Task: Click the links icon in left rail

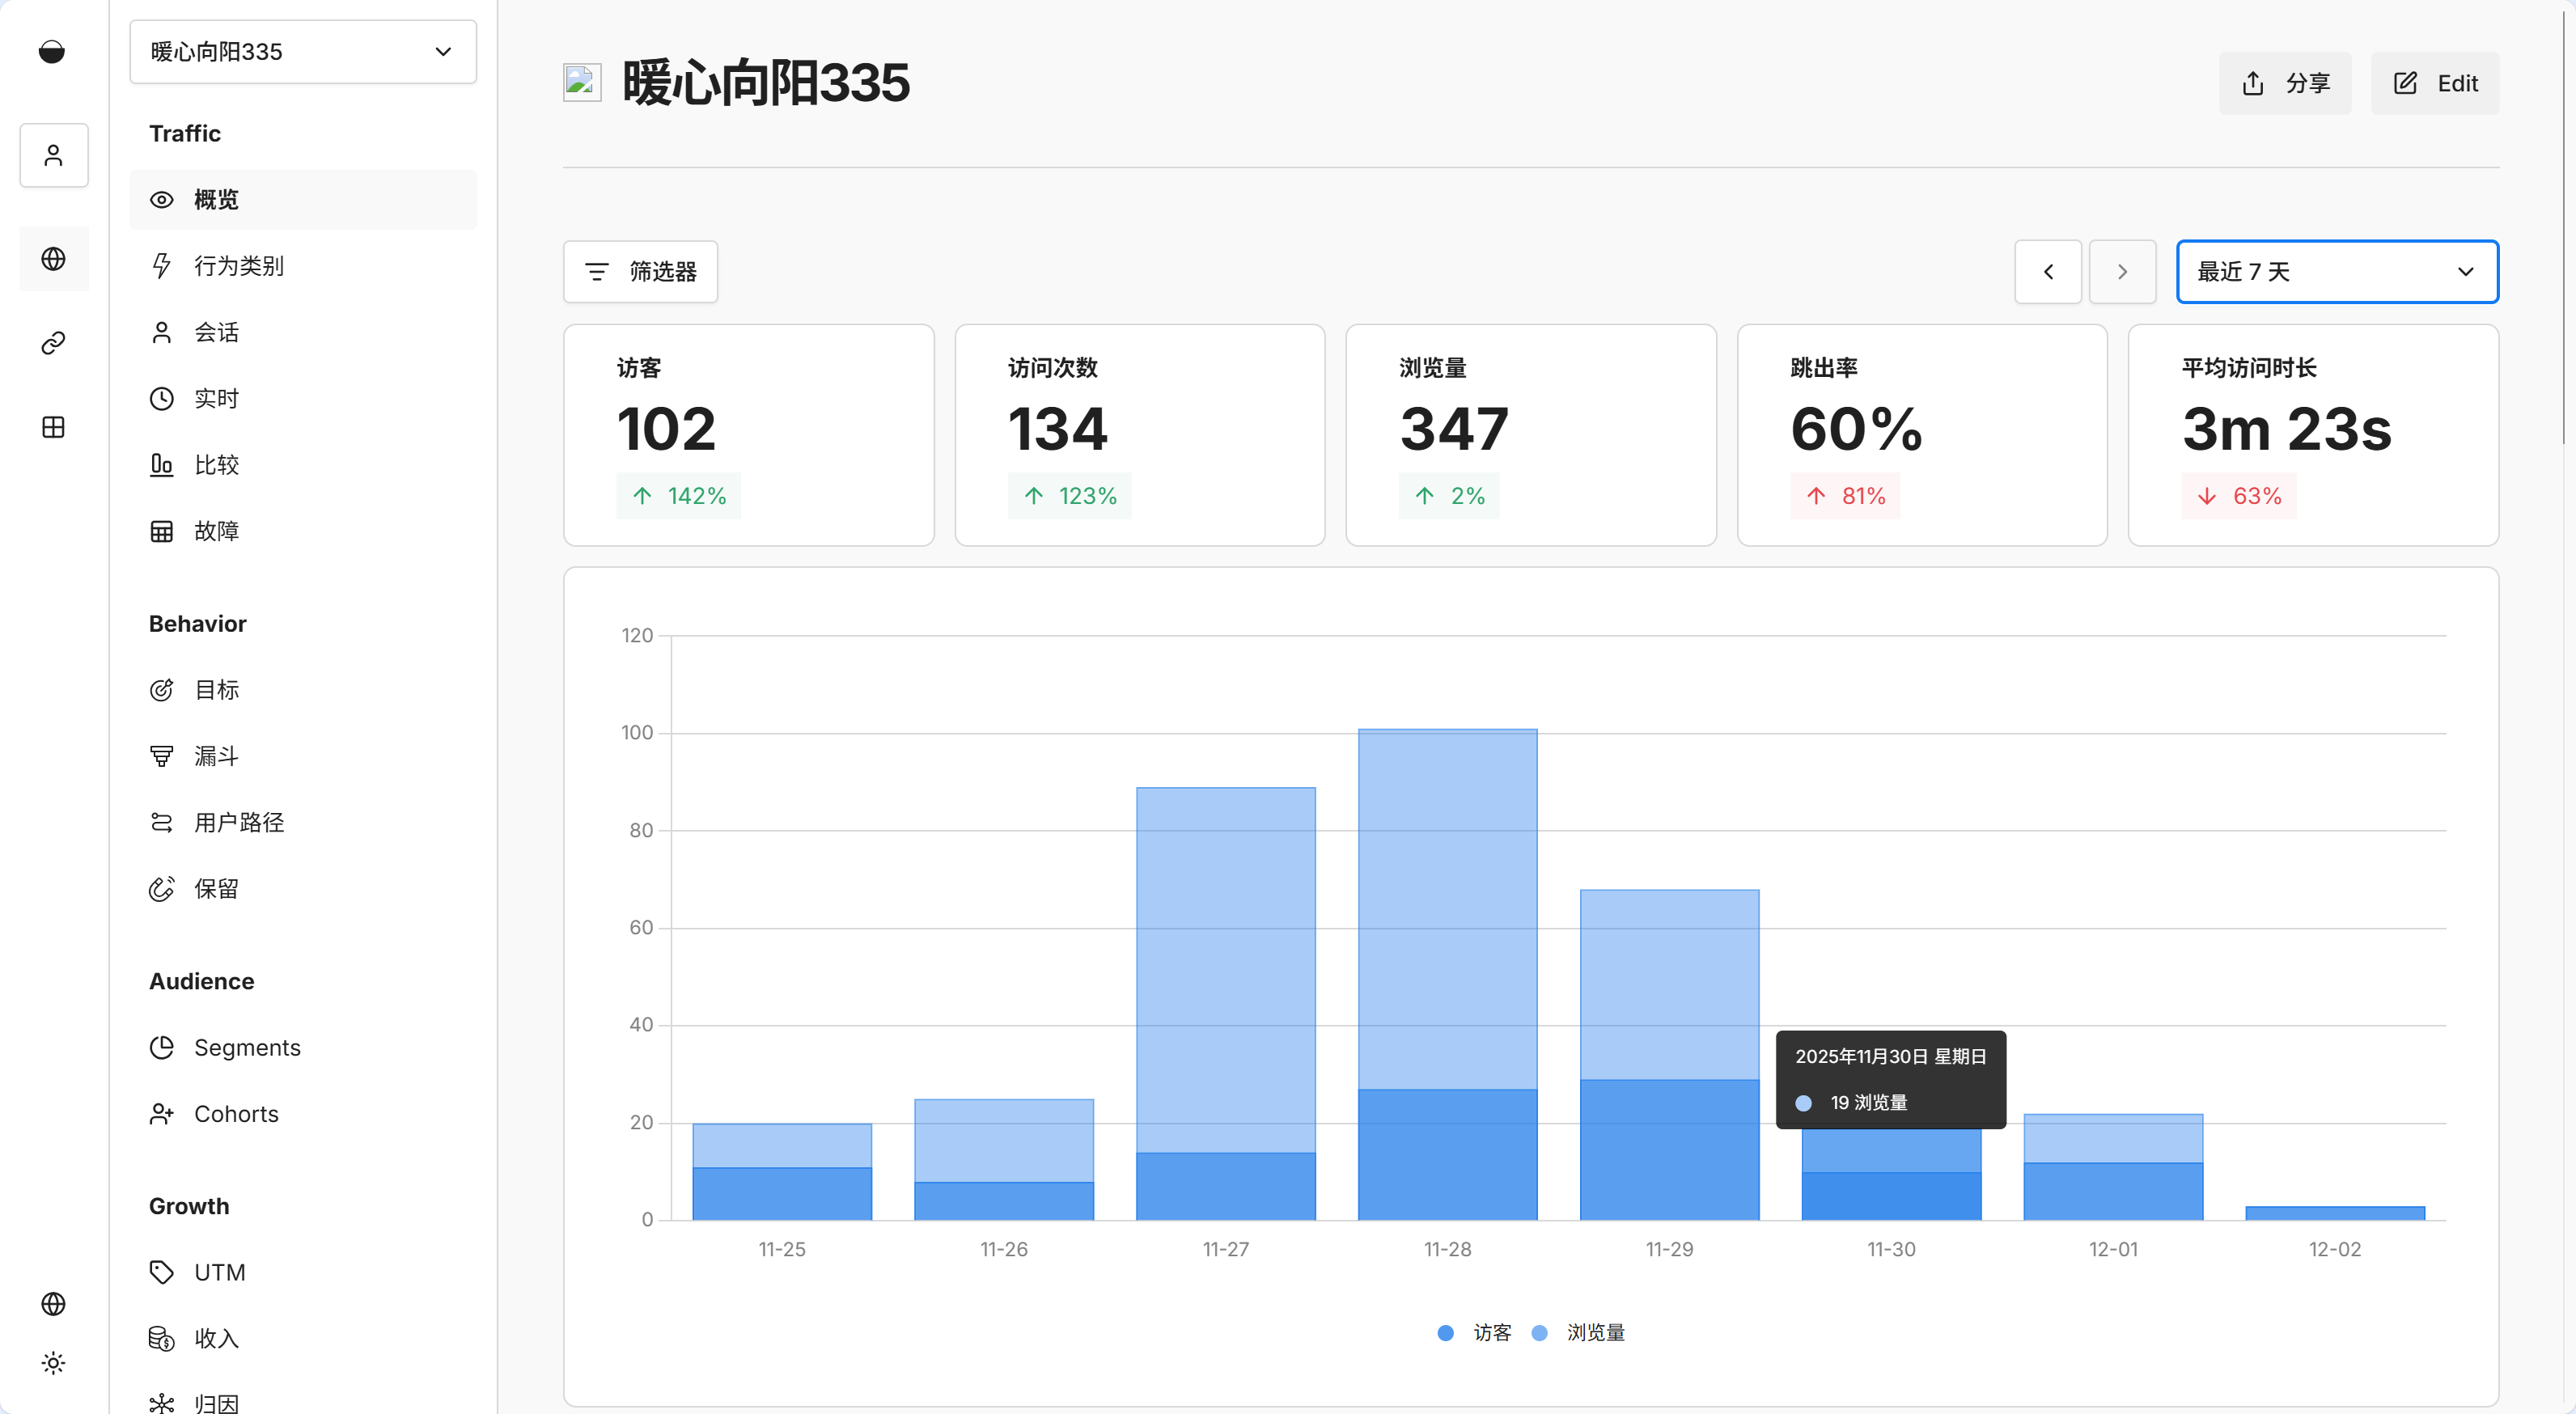Action: click(53, 343)
